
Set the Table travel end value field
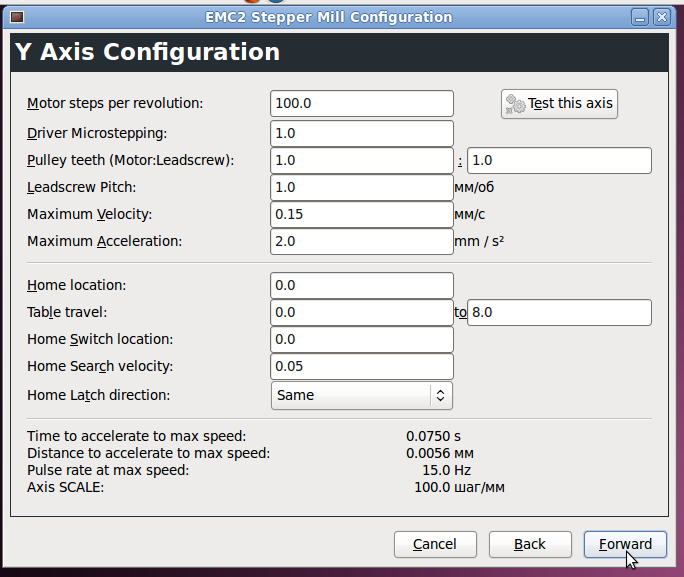tap(559, 312)
